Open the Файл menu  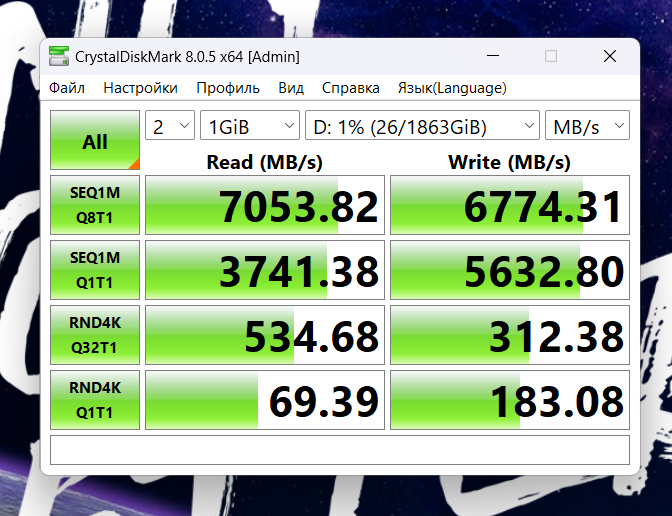tap(67, 88)
